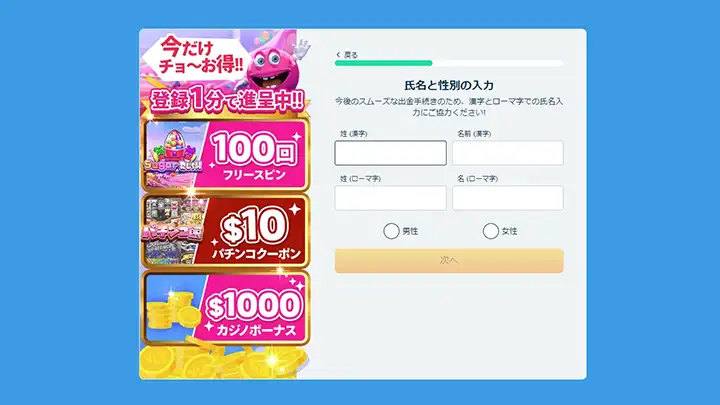This screenshot has height=405, width=720.
Task: Click the パチンコ slot machine image
Action: point(173,232)
